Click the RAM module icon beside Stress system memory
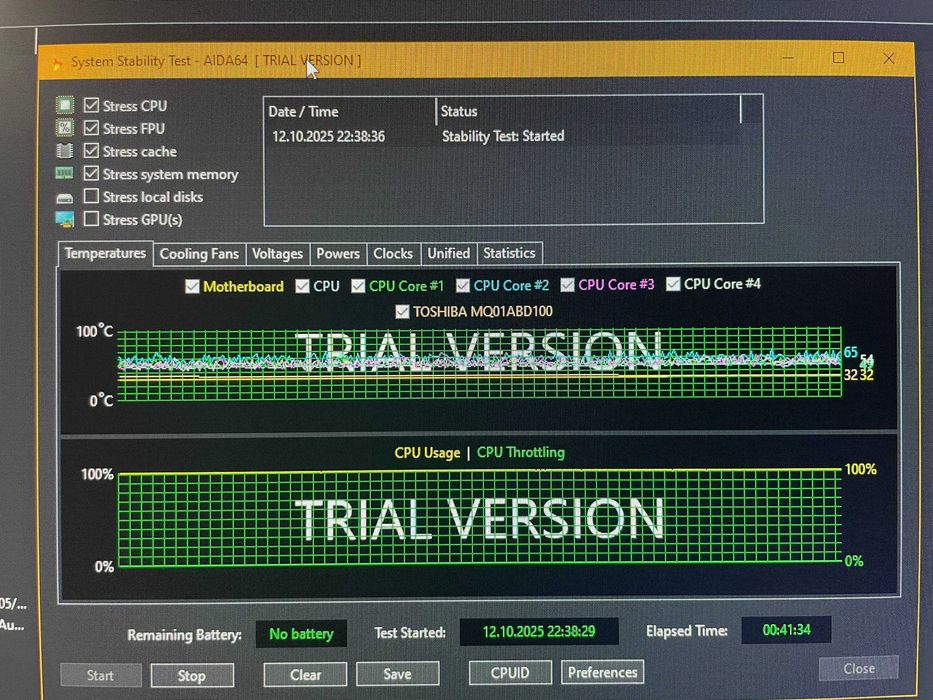The height and width of the screenshot is (700, 933). (65, 173)
